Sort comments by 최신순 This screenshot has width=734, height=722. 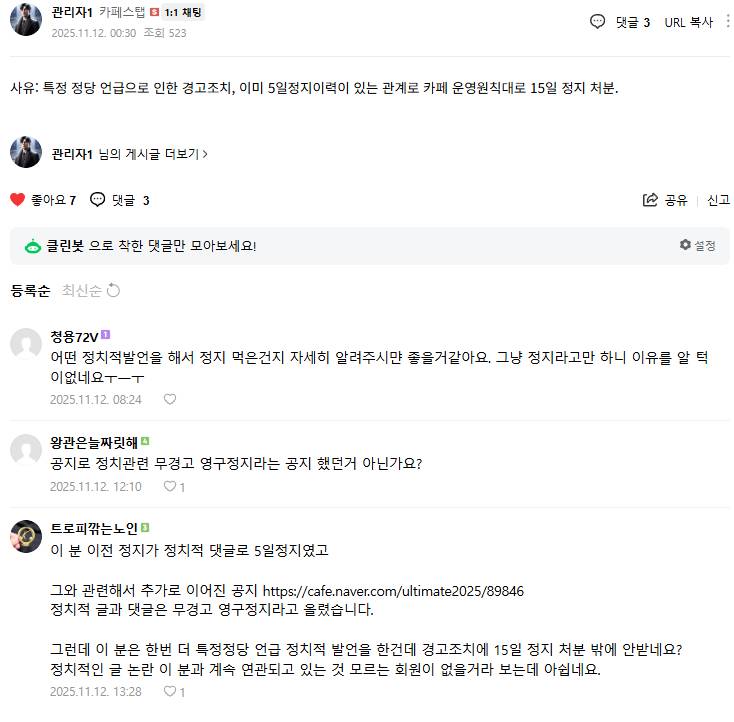click(81, 291)
